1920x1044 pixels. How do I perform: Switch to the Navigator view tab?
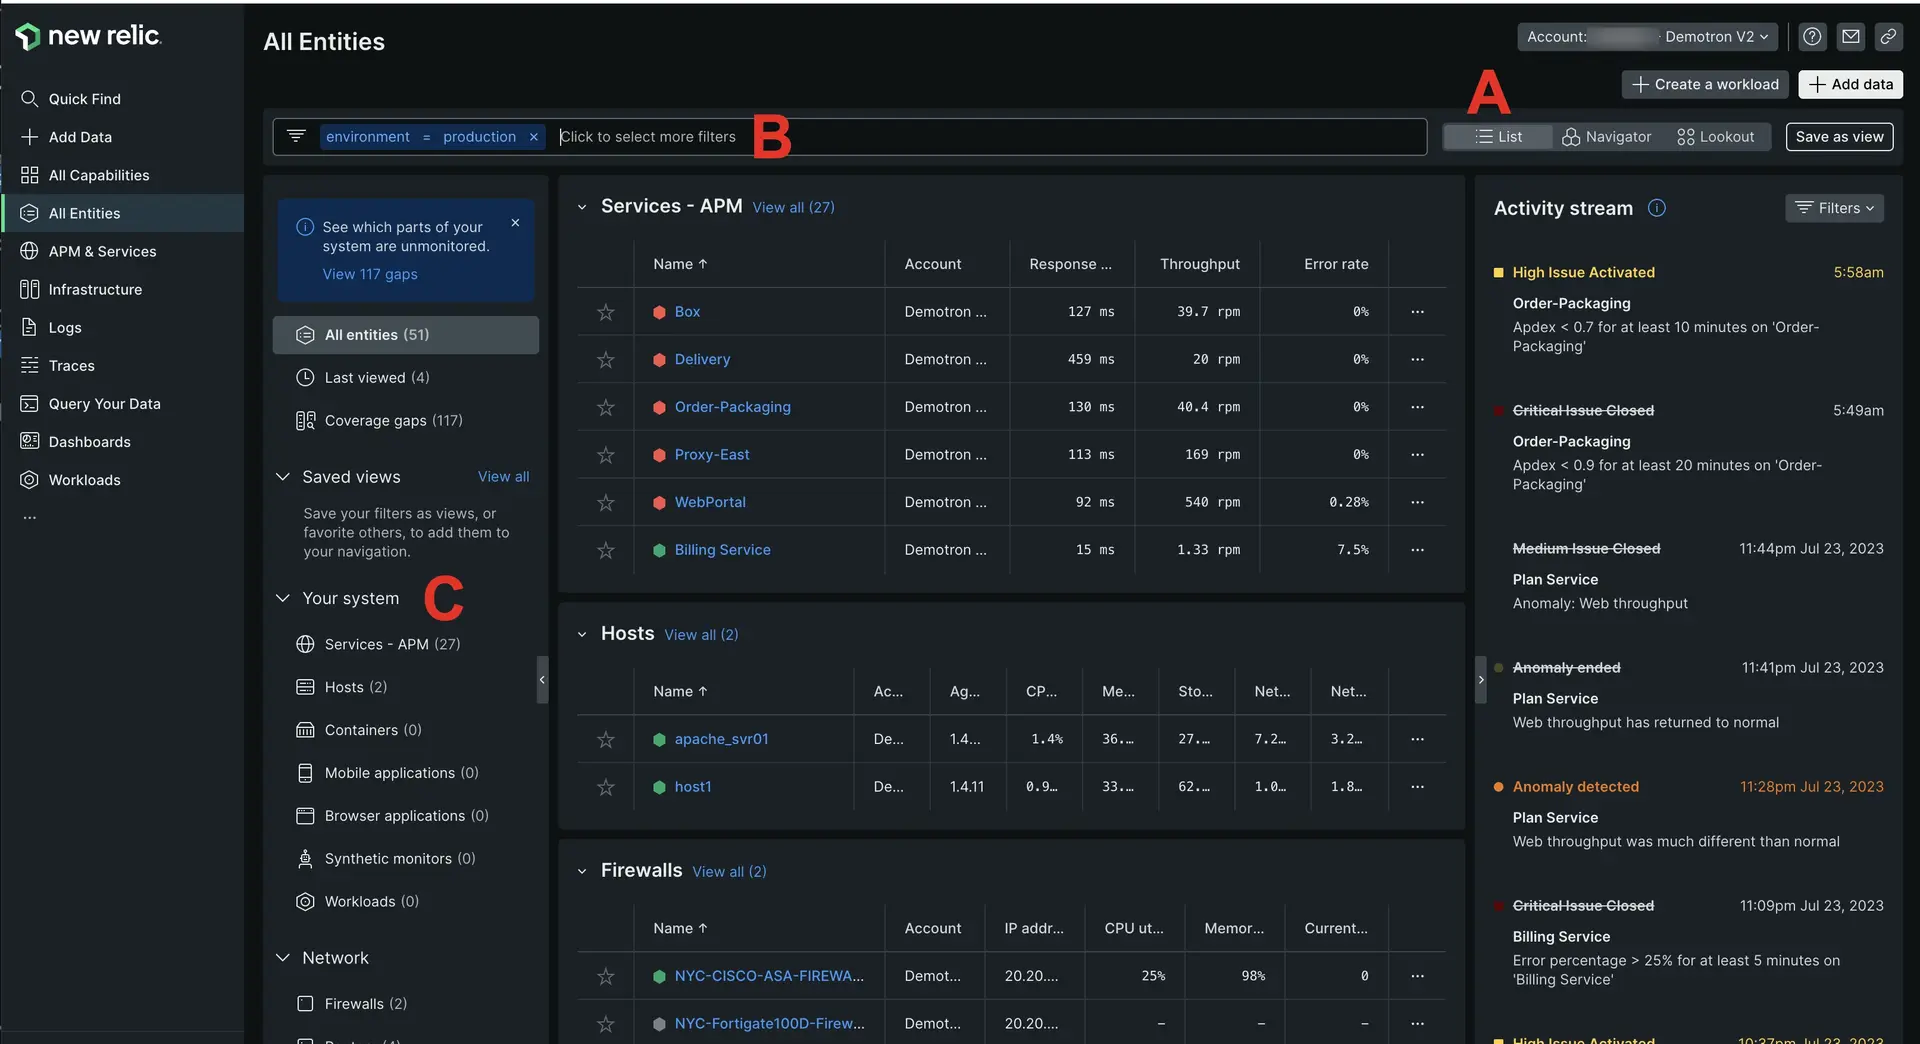coord(1606,137)
